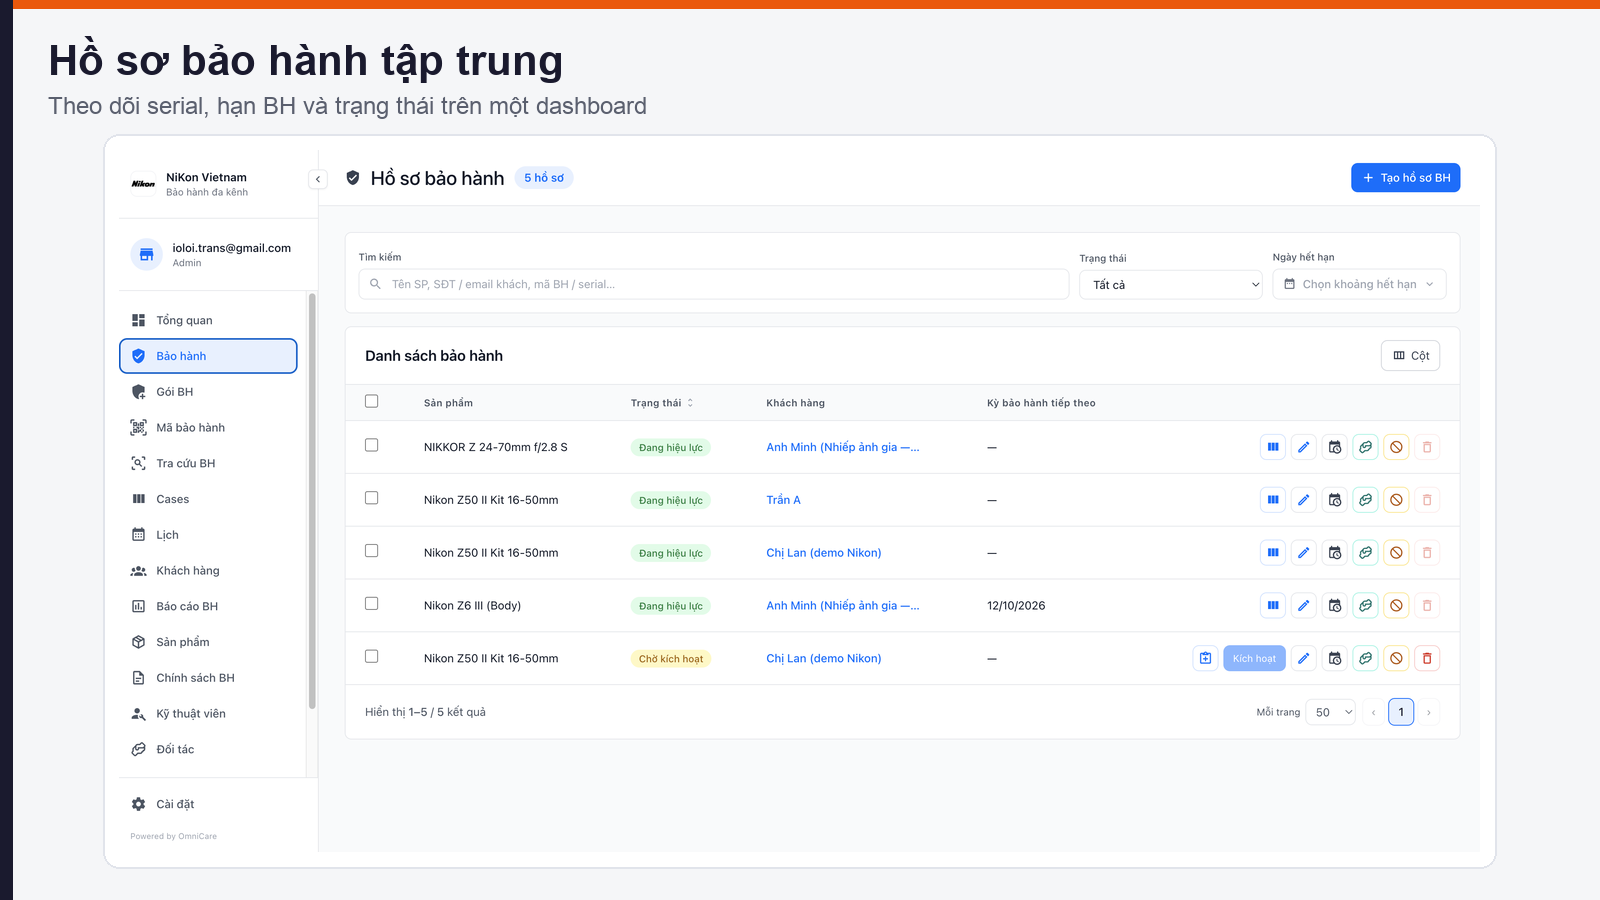Toggle select-all checkbox in table header
Image resolution: width=1600 pixels, height=900 pixels.
point(371,401)
